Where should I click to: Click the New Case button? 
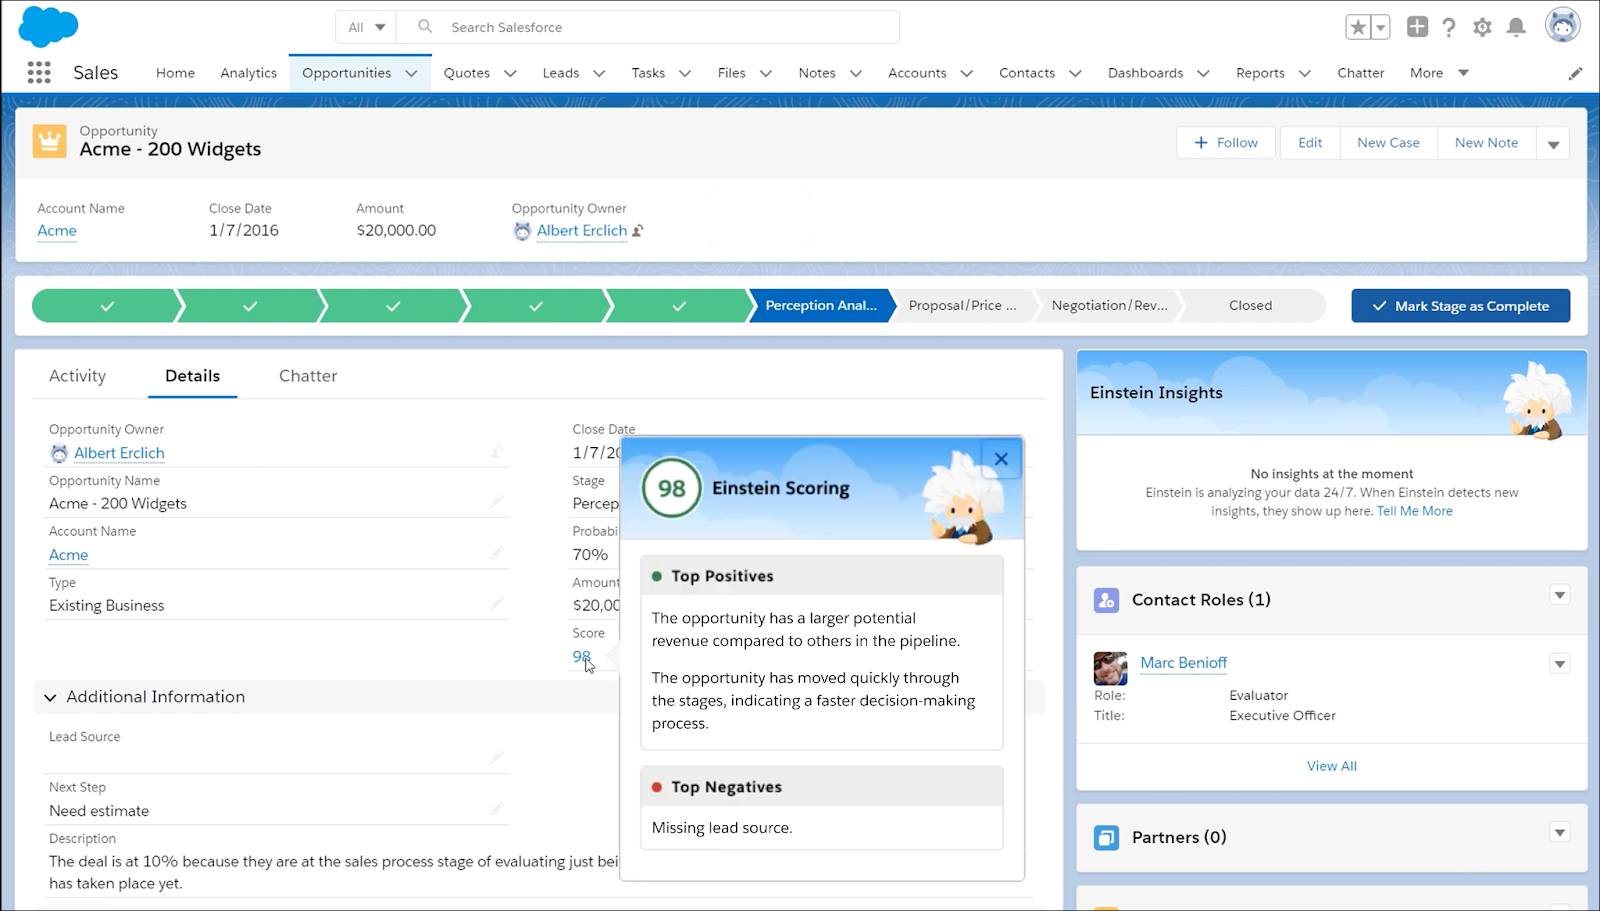1388,143
